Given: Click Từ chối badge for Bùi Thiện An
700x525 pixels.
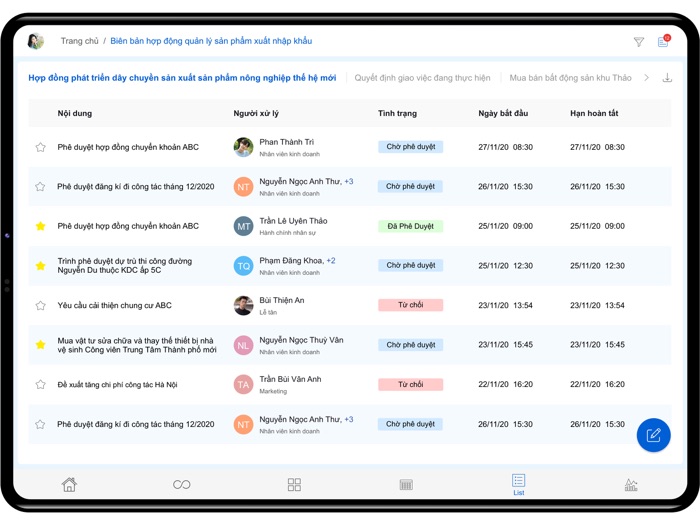Looking at the screenshot, I should [411, 305].
